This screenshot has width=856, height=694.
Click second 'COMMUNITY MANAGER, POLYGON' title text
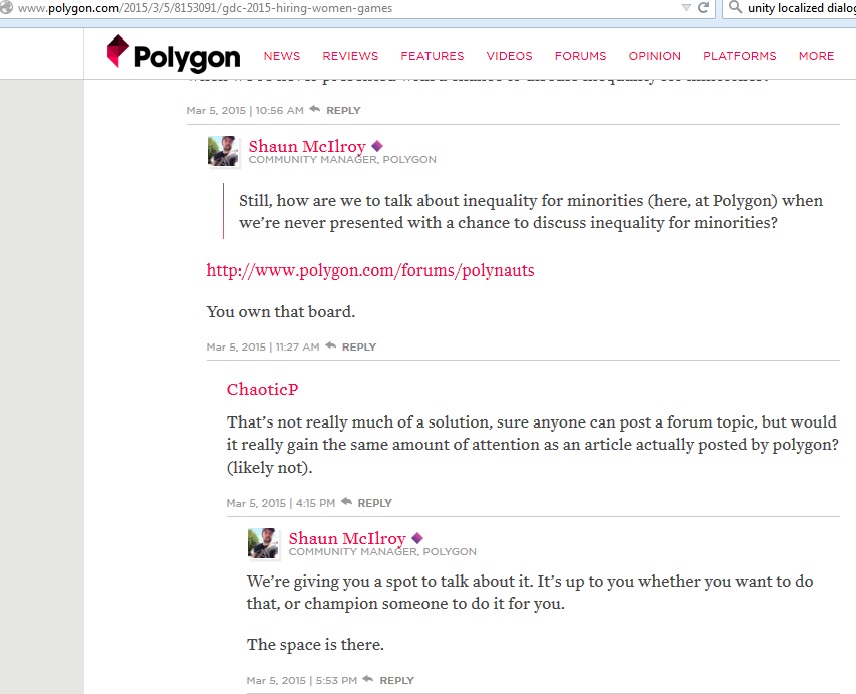pyautogui.click(x=382, y=551)
